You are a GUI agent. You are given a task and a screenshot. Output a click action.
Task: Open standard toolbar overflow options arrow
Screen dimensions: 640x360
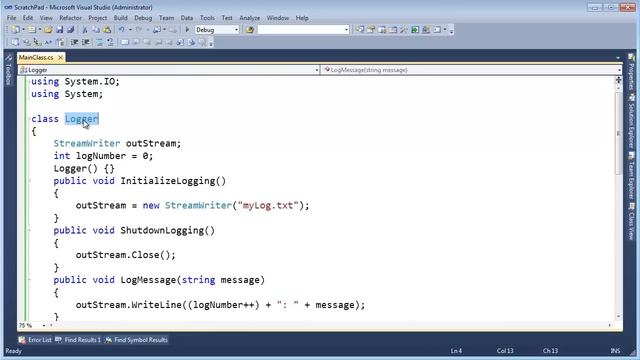coord(451,30)
